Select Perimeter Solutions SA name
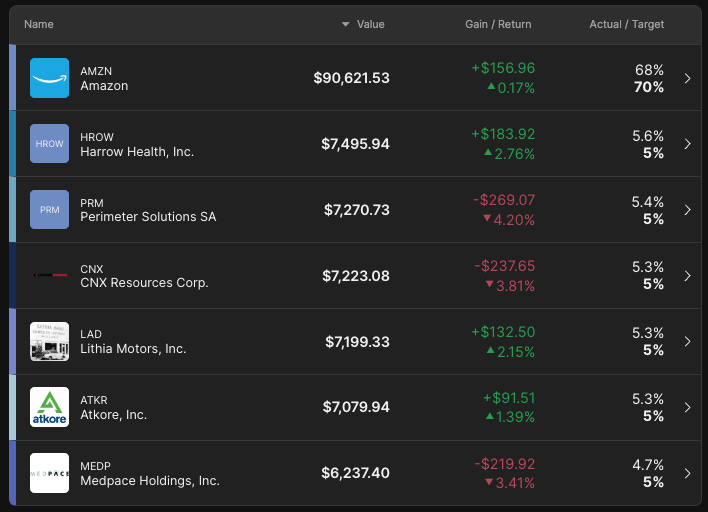Viewport: 708px width, 512px height. point(148,217)
